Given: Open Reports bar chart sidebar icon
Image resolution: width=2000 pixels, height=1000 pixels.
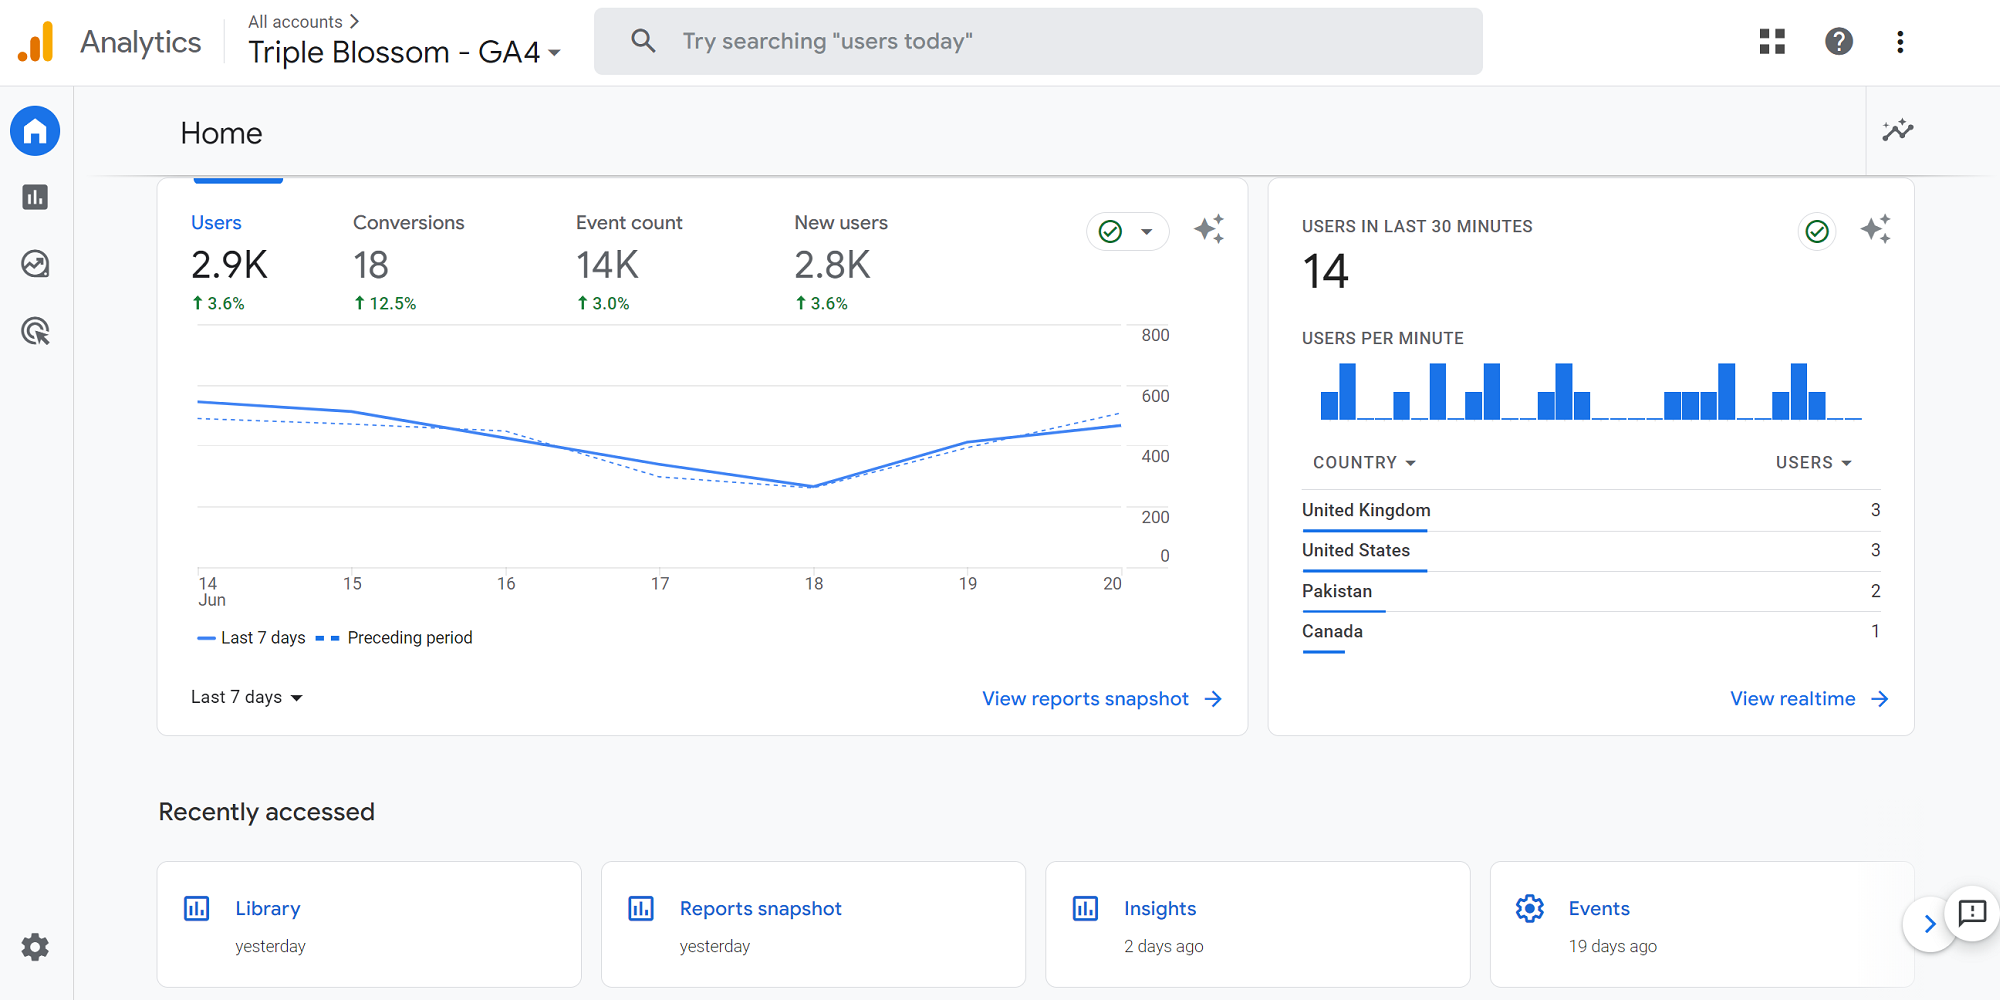Looking at the screenshot, I should coord(35,197).
